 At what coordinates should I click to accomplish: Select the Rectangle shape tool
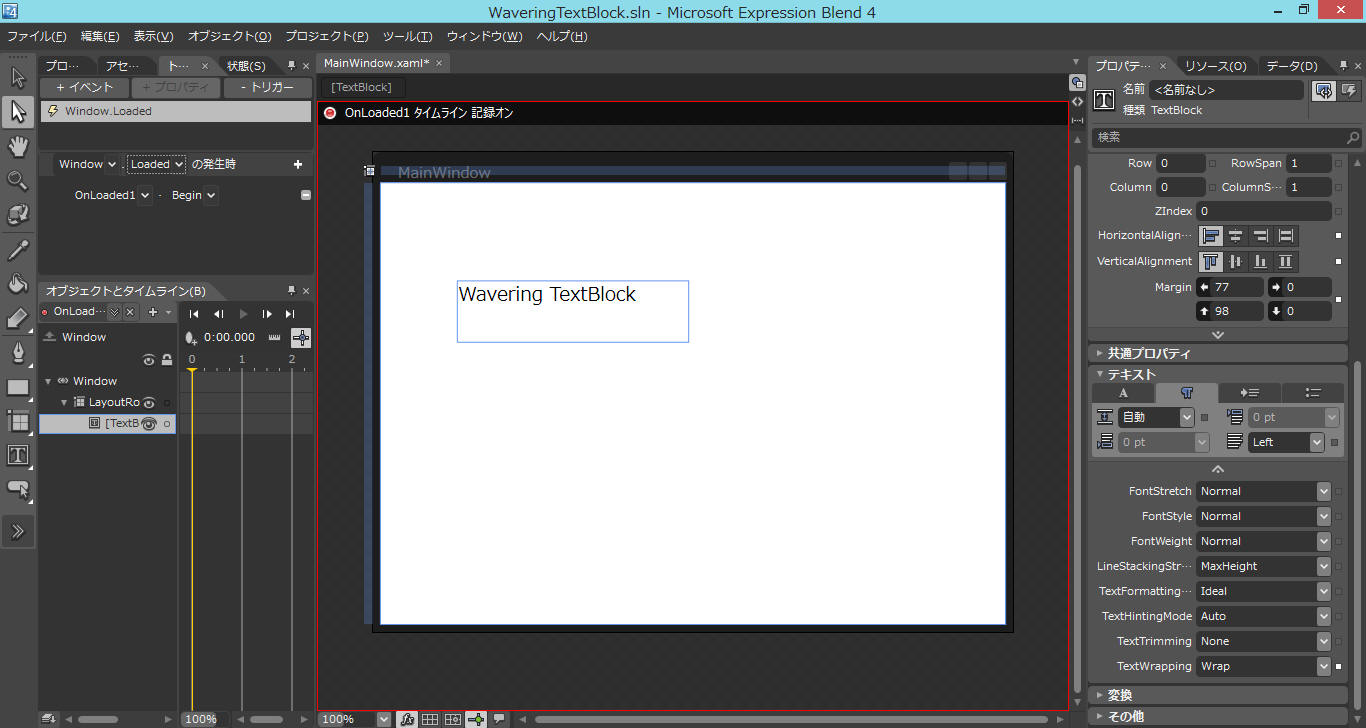[17, 387]
